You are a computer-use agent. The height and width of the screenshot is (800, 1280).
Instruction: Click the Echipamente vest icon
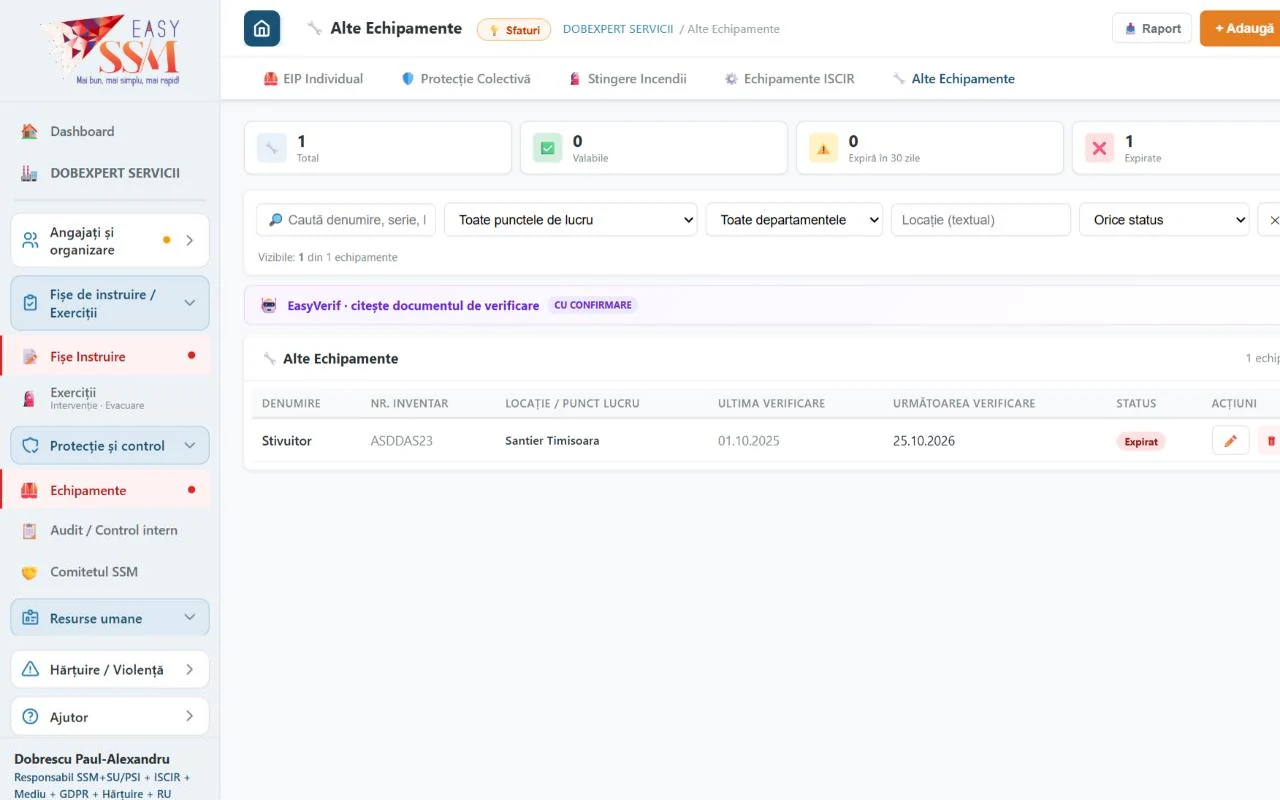[30, 490]
